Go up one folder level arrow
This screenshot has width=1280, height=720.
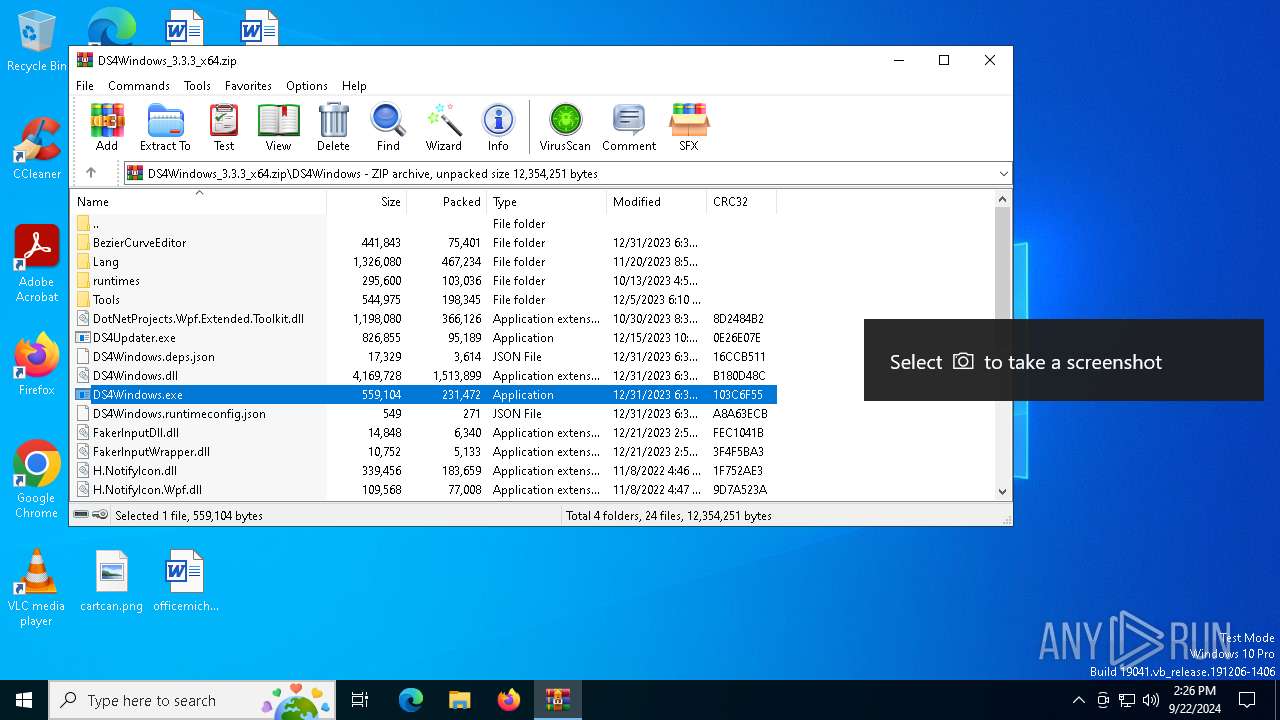tap(91, 173)
